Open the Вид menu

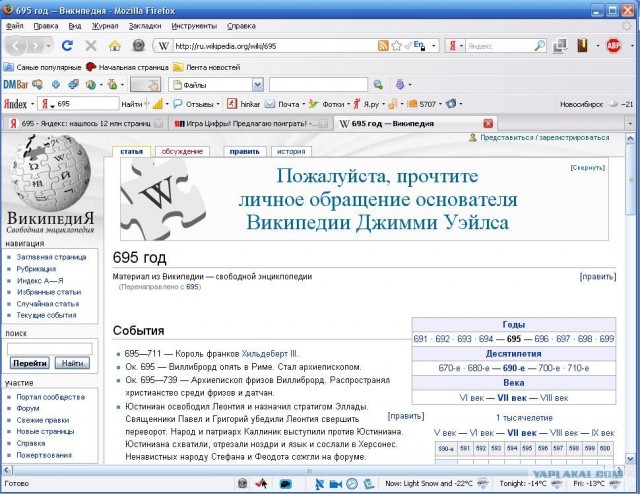75,26
